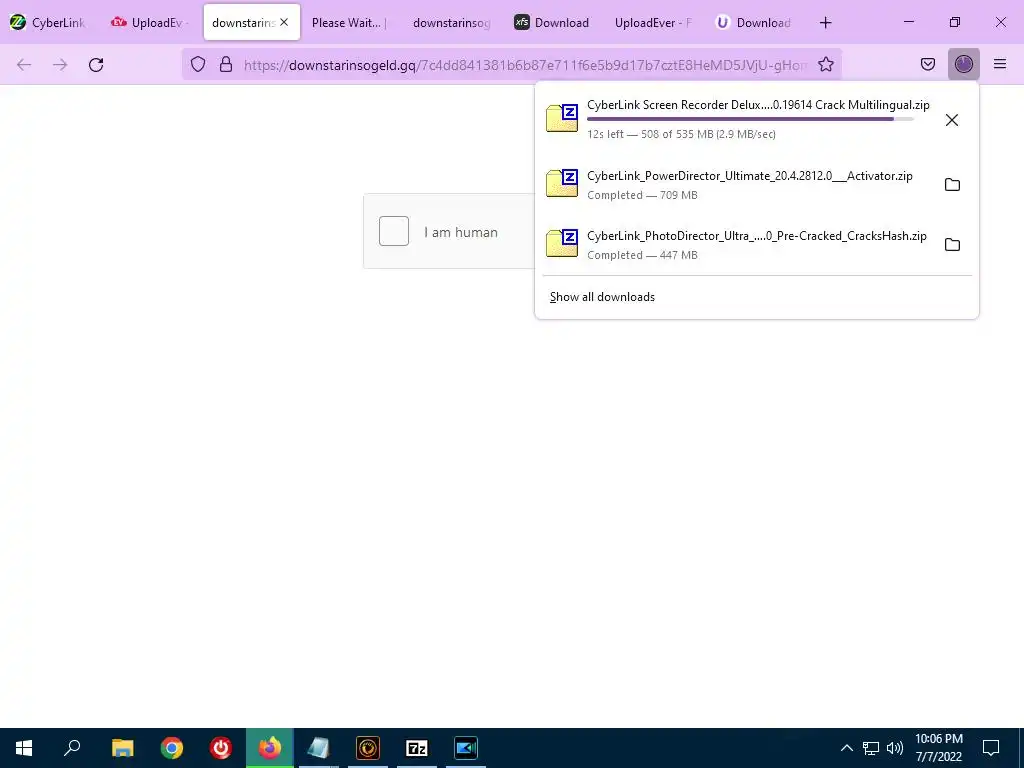The width and height of the screenshot is (1024, 768).
Task: Open the Action Center notifications
Action: coord(991,748)
